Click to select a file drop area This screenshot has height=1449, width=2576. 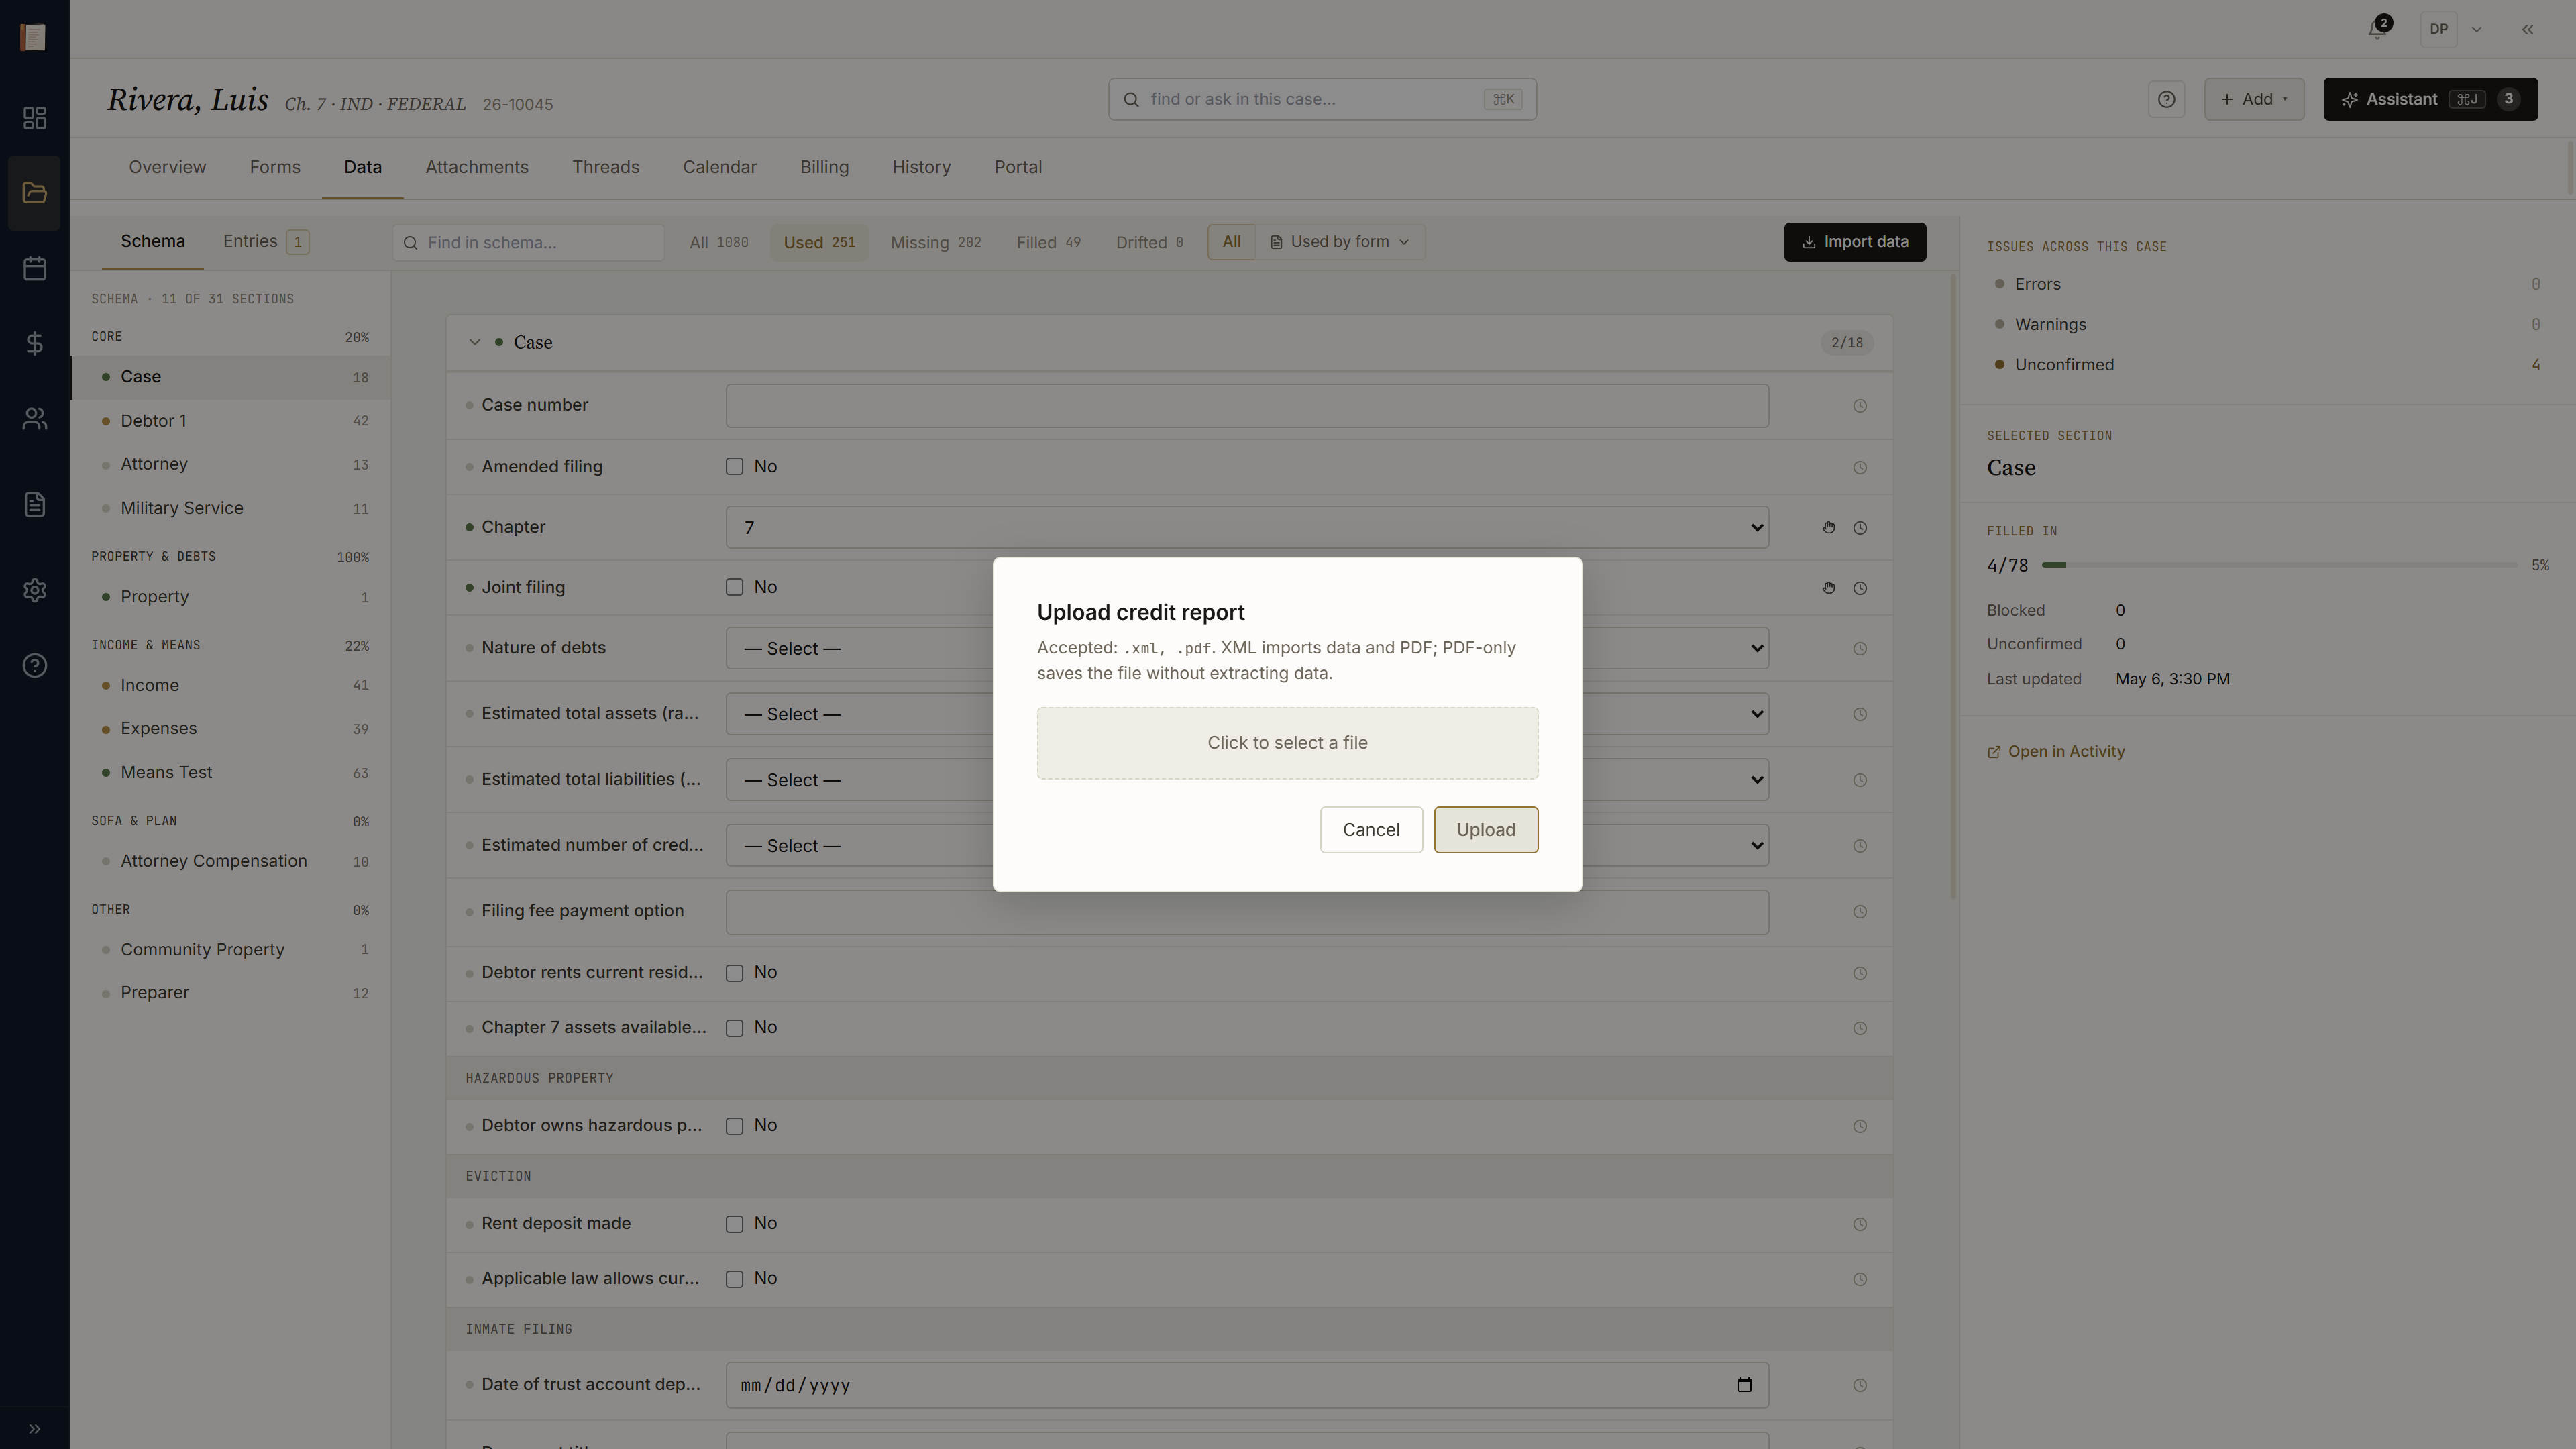tap(1287, 743)
